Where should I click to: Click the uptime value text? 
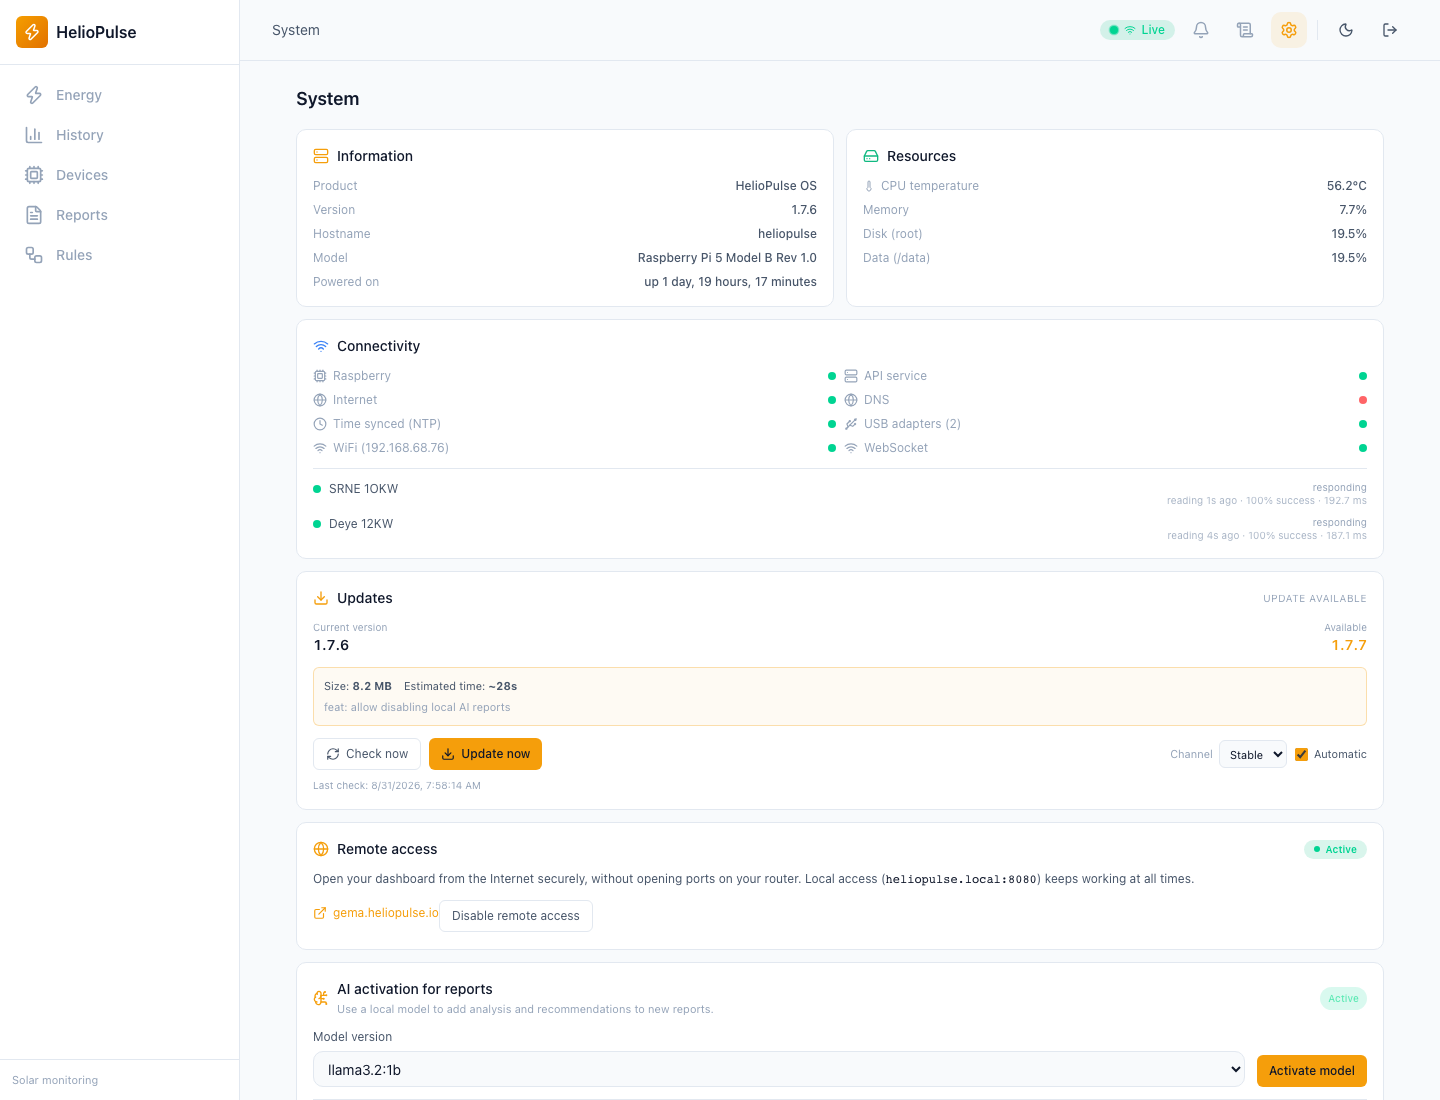coord(730,282)
